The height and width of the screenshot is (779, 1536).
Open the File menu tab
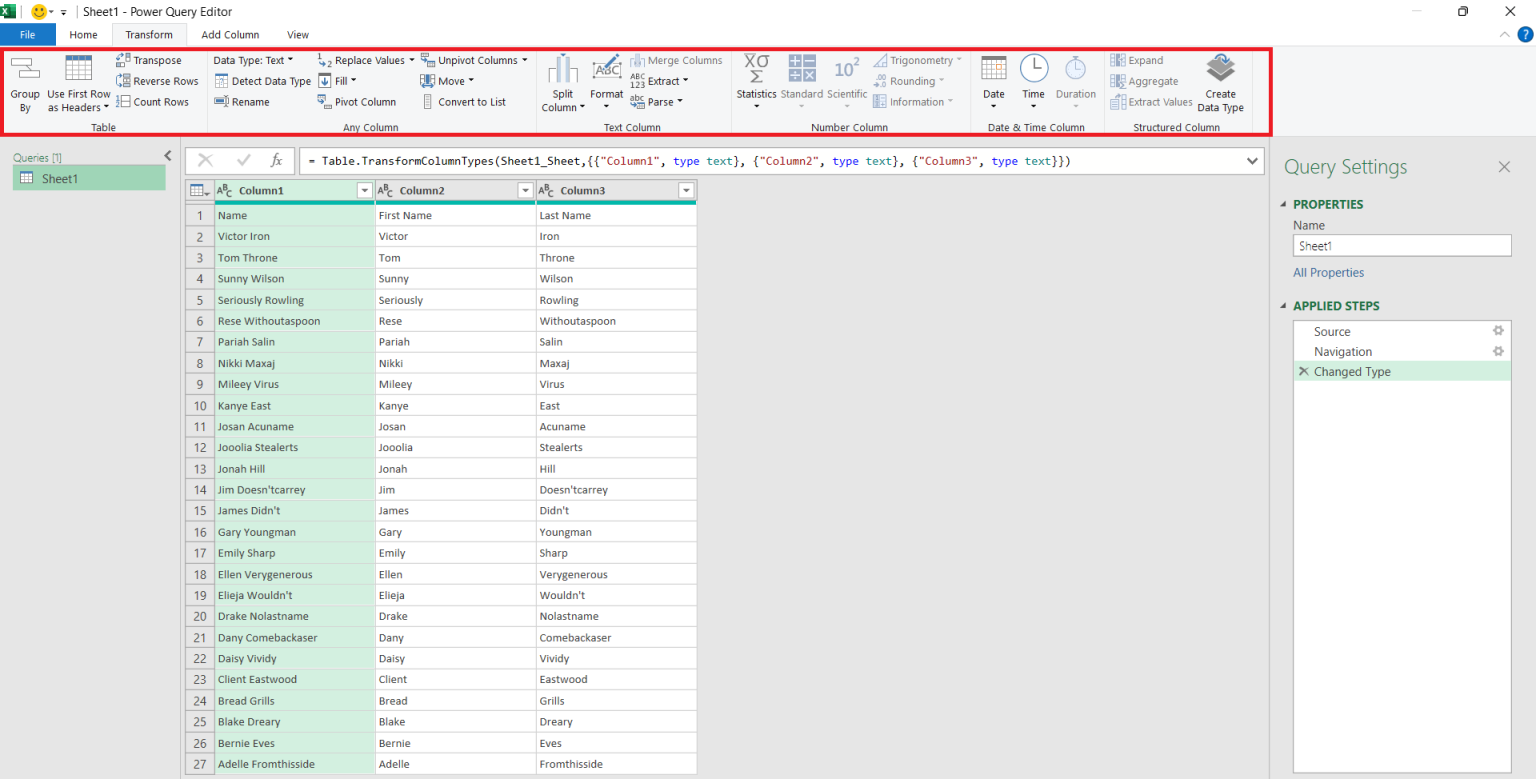pos(27,35)
